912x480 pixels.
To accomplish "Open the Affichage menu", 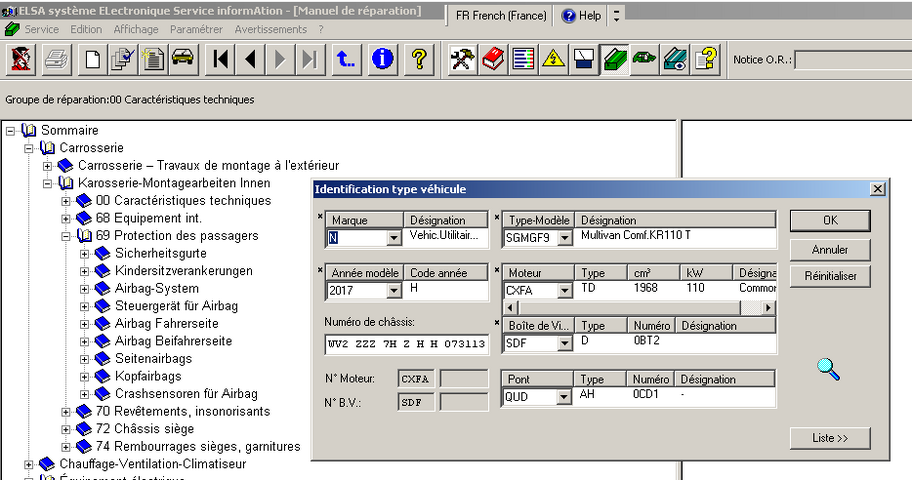I will 136,29.
